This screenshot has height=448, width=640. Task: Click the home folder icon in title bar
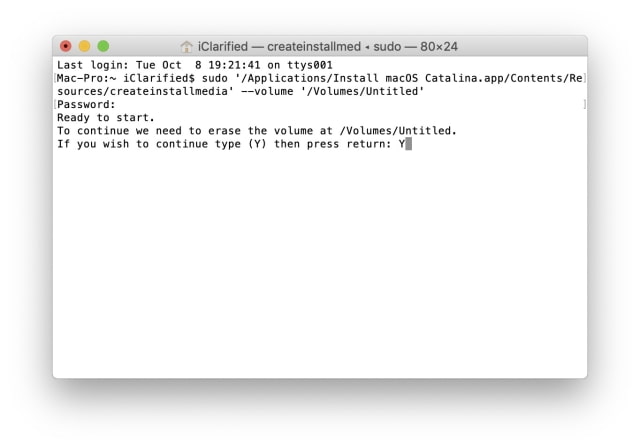pyautogui.click(x=187, y=47)
